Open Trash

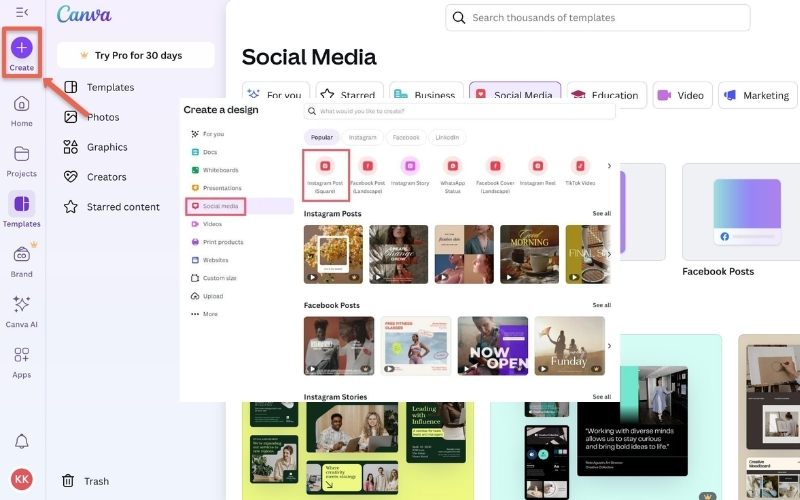[x=85, y=481]
